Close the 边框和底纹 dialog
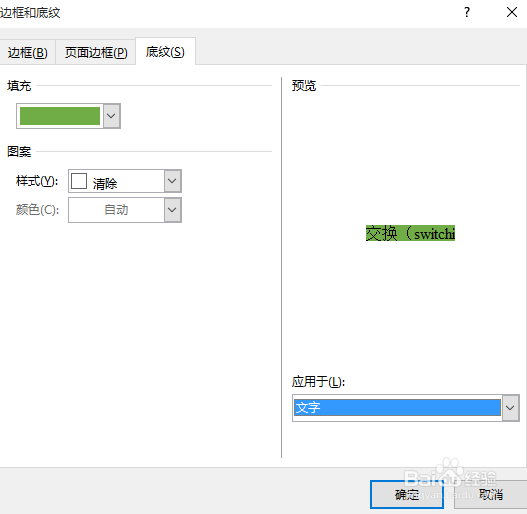Image resolution: width=527 pixels, height=514 pixels. tap(512, 12)
